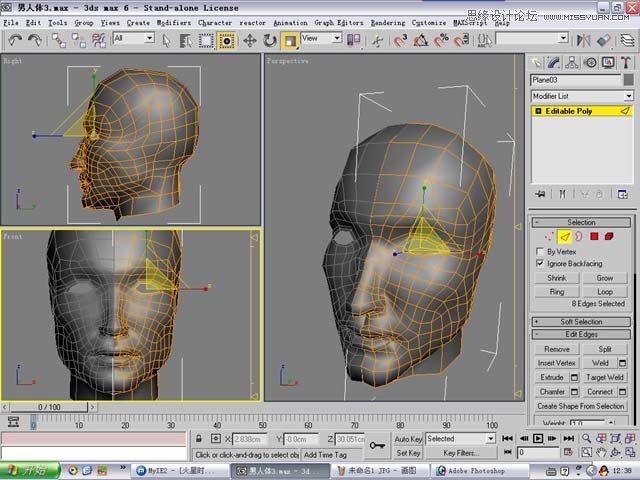Select the Unlink Selection tool

(x=78, y=40)
